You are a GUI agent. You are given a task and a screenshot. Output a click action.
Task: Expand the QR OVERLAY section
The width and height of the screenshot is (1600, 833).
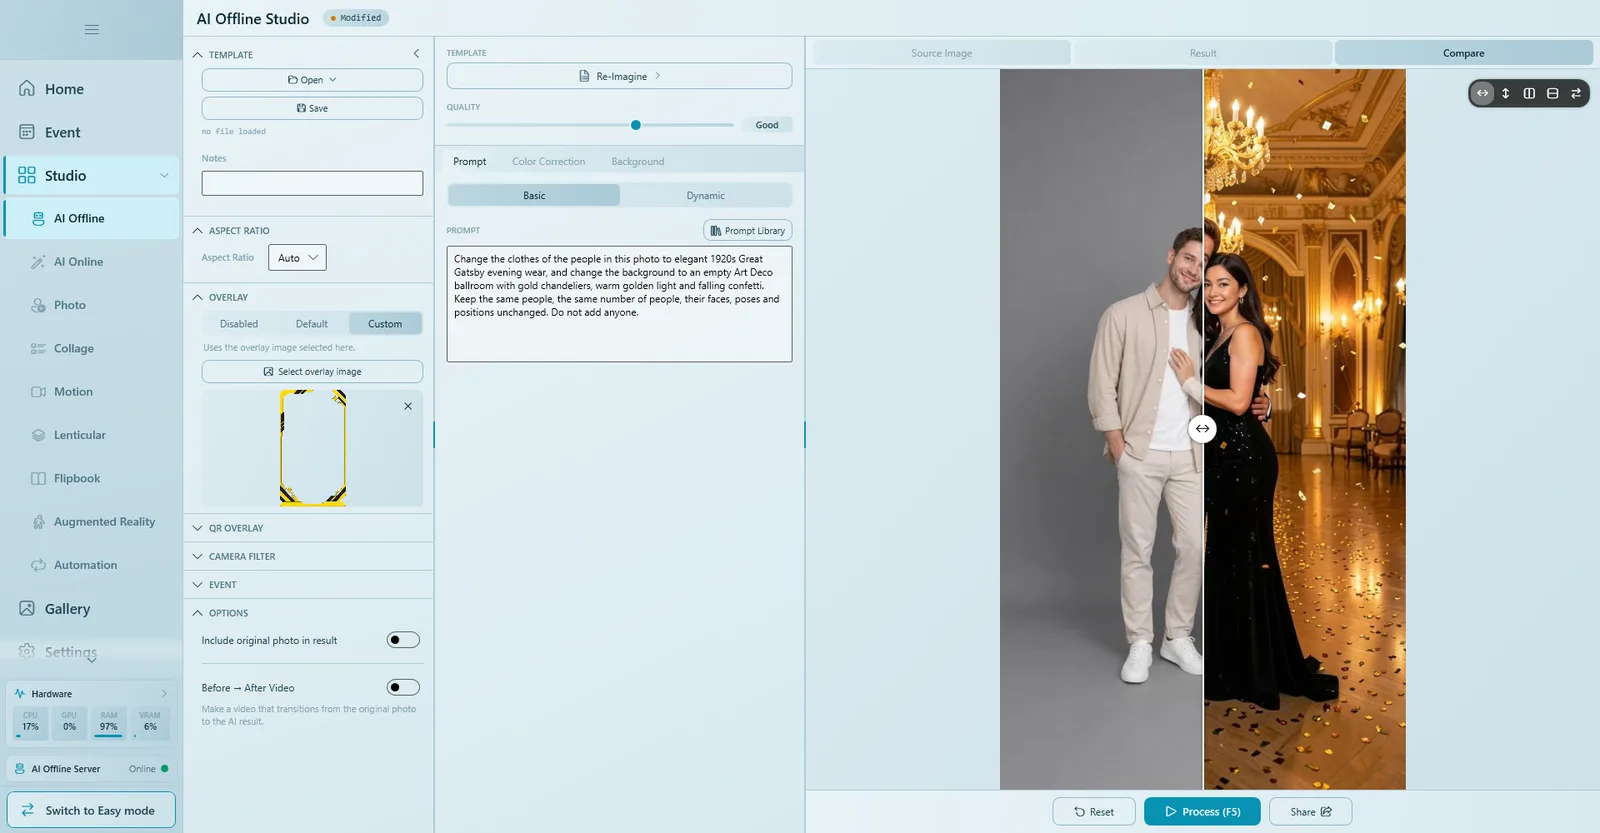[309, 528]
